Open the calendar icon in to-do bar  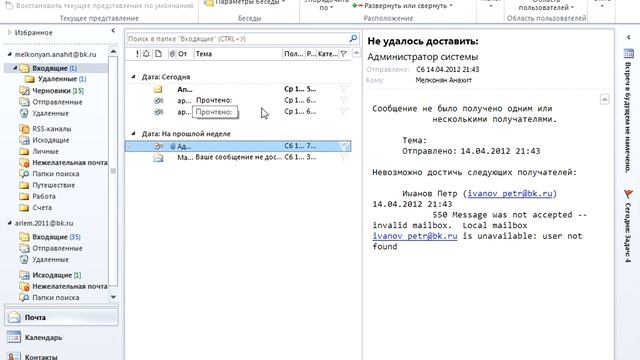629,53
